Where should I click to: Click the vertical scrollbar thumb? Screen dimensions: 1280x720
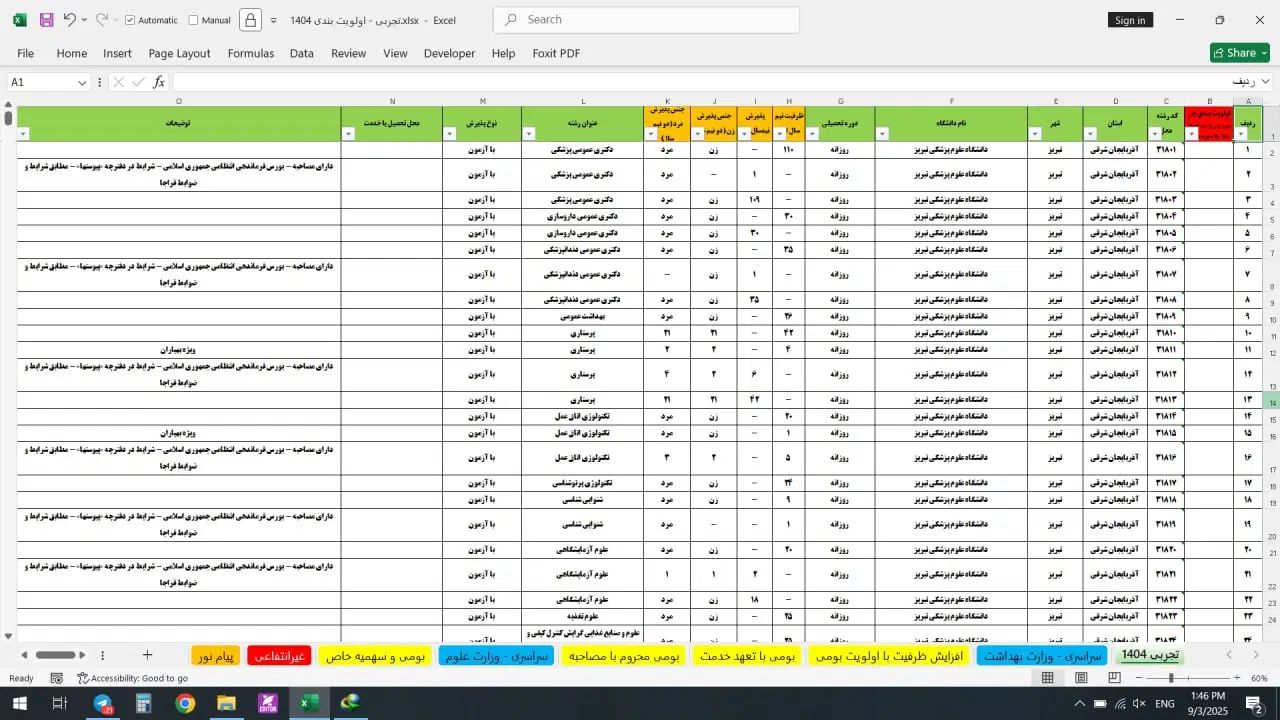point(8,117)
